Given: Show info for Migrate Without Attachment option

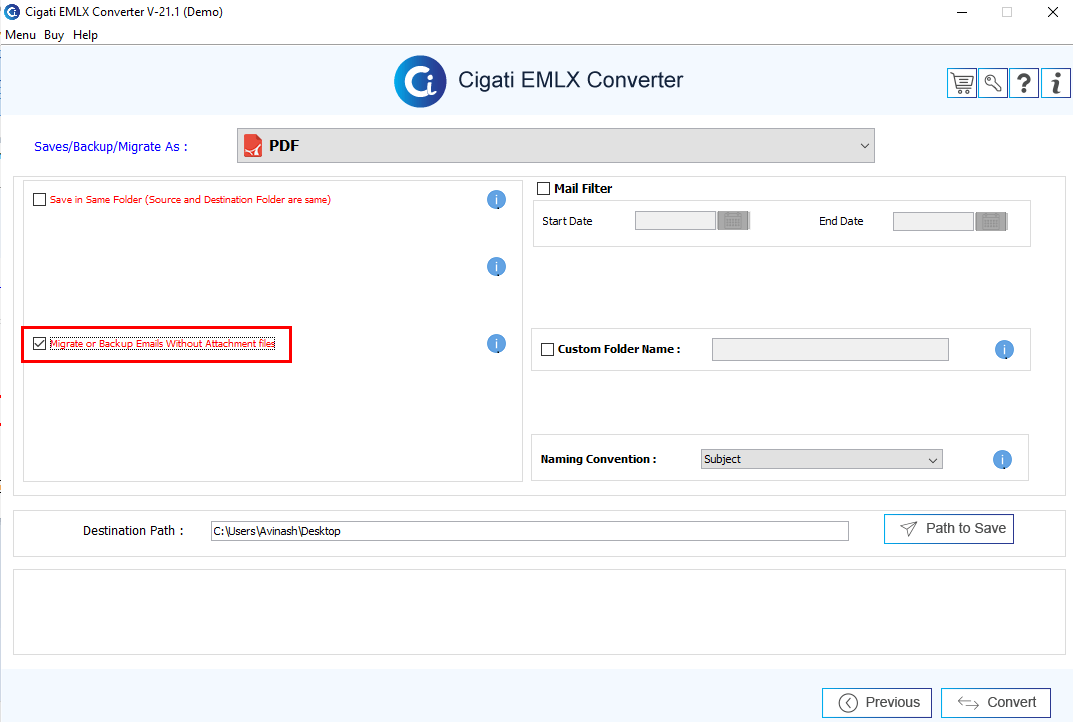Looking at the screenshot, I should click(x=496, y=344).
